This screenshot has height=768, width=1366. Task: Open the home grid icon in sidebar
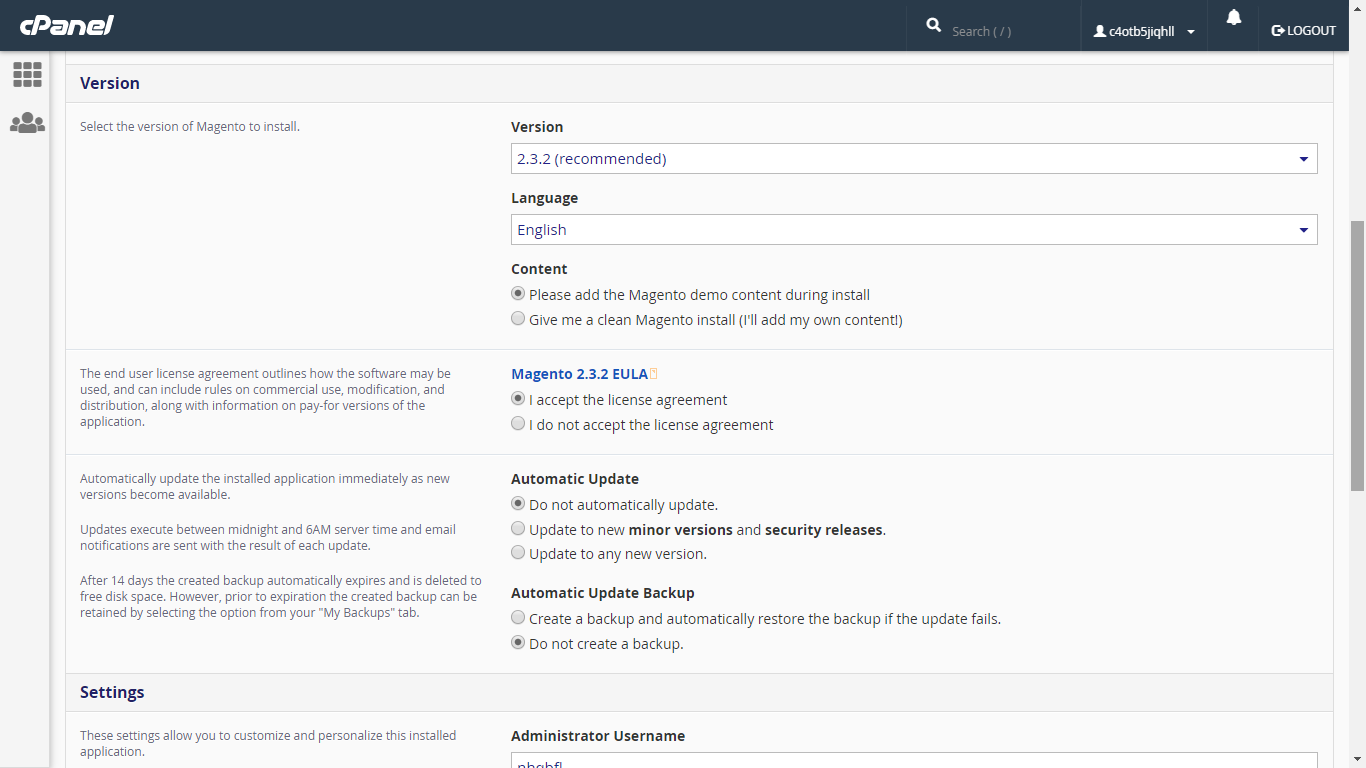tap(27, 74)
